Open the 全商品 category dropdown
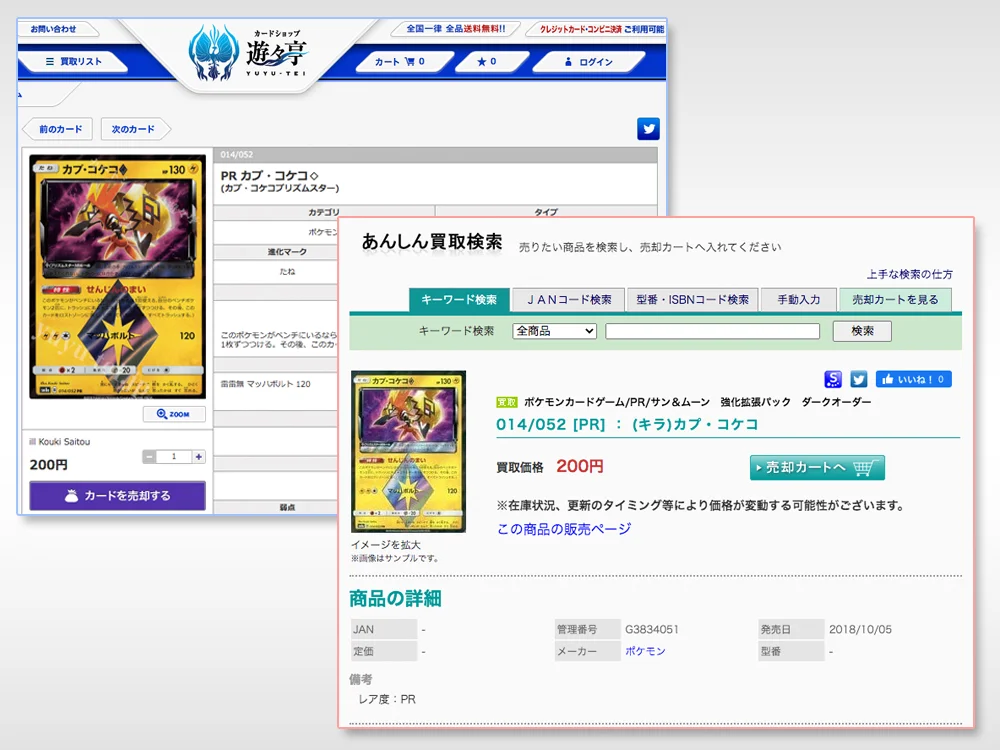 pos(554,331)
